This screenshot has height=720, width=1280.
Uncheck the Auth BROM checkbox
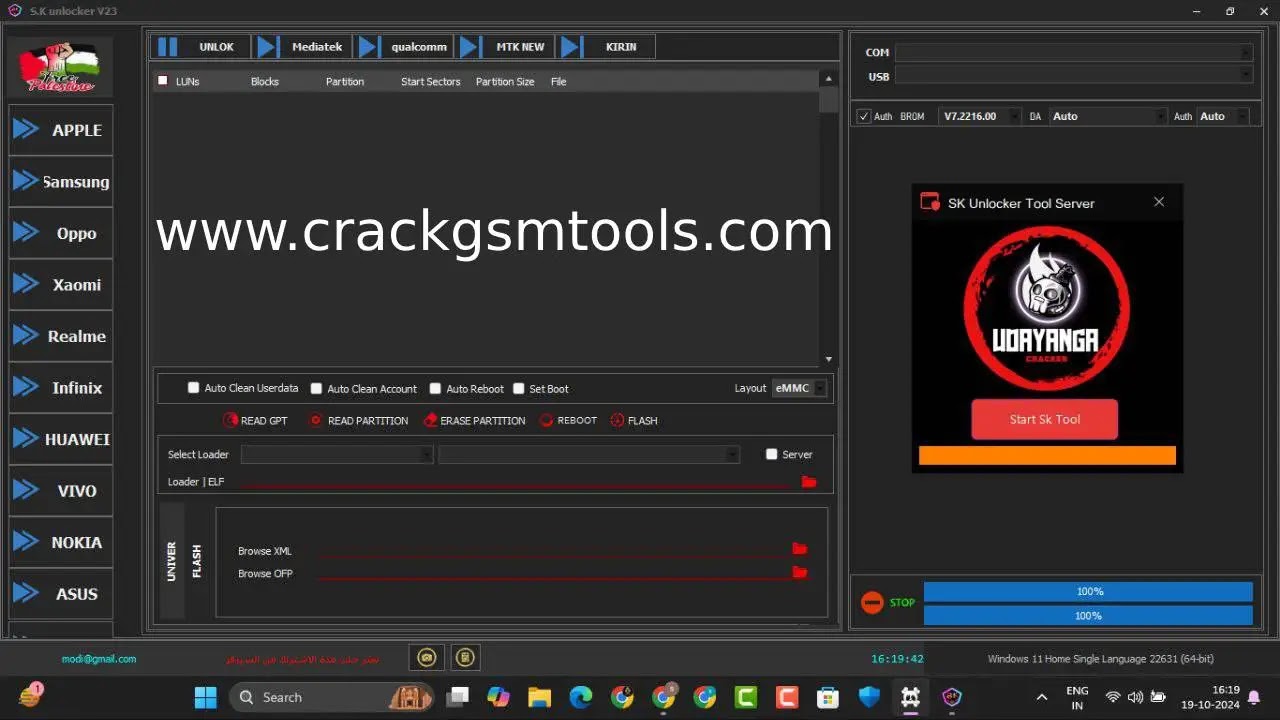tap(864, 116)
